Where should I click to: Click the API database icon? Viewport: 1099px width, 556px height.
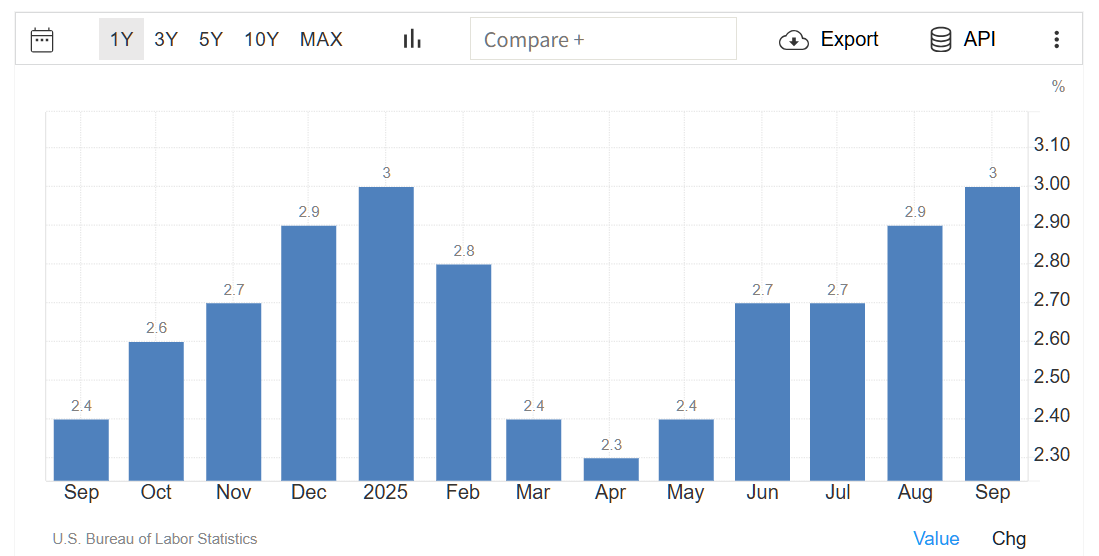click(x=940, y=40)
